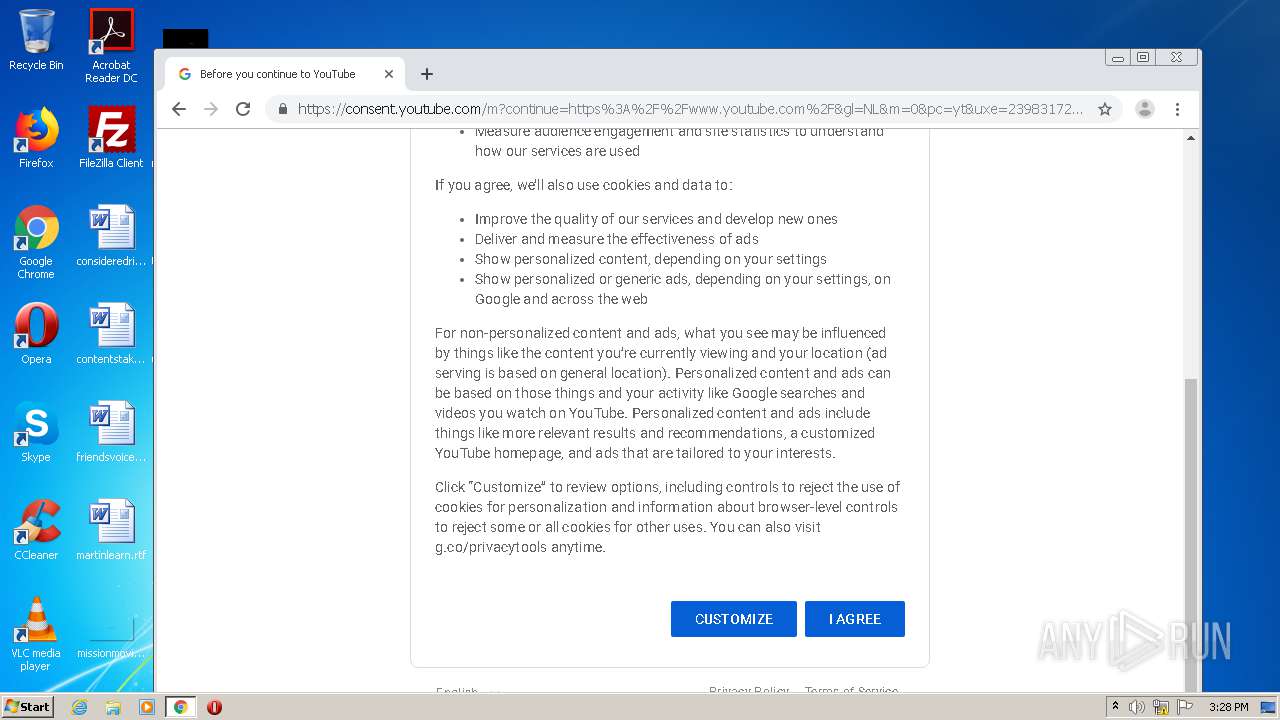View site security lock information
The width and height of the screenshot is (1280, 720).
283,109
